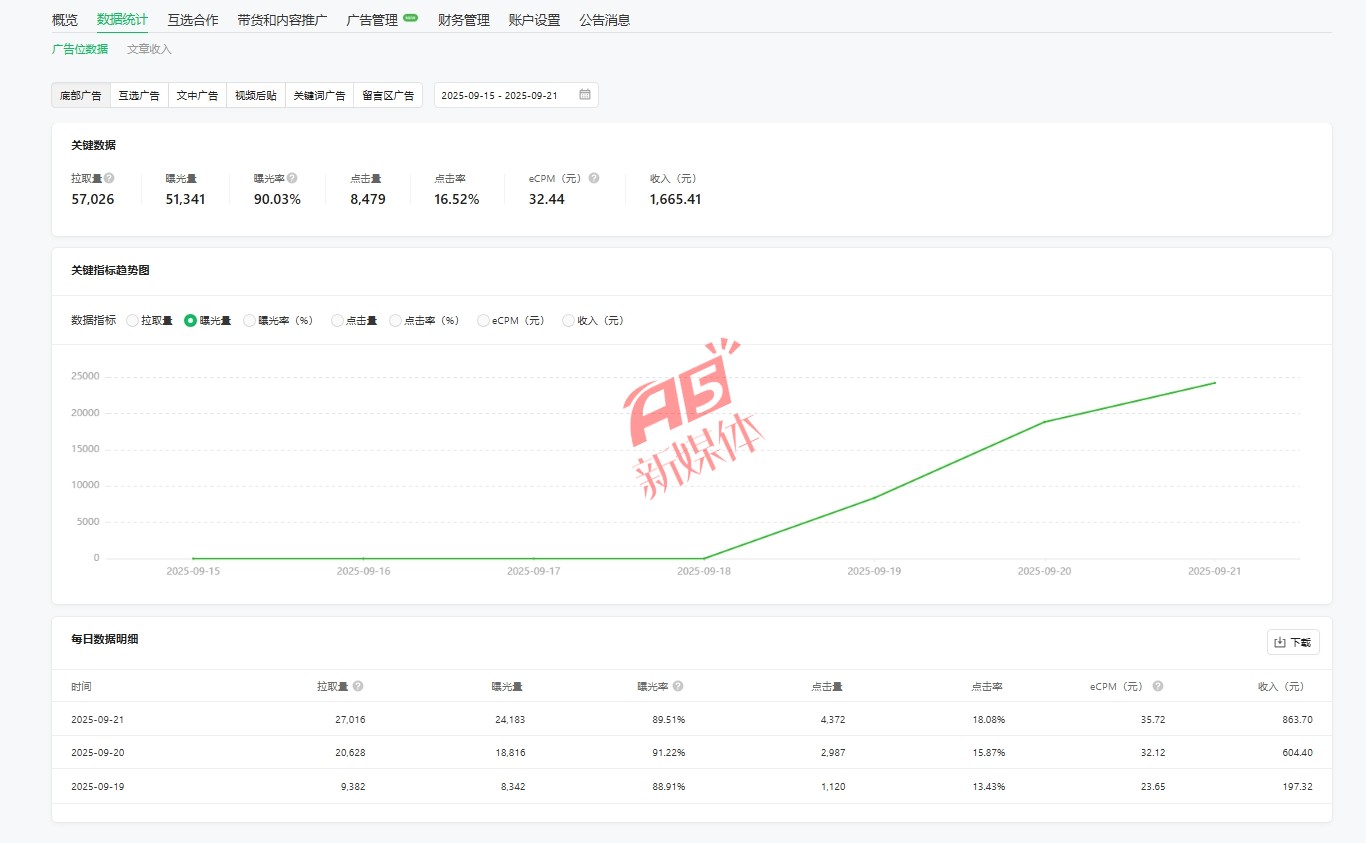
Task: Go to 账户设置 in the top navigation
Action: [x=534, y=20]
